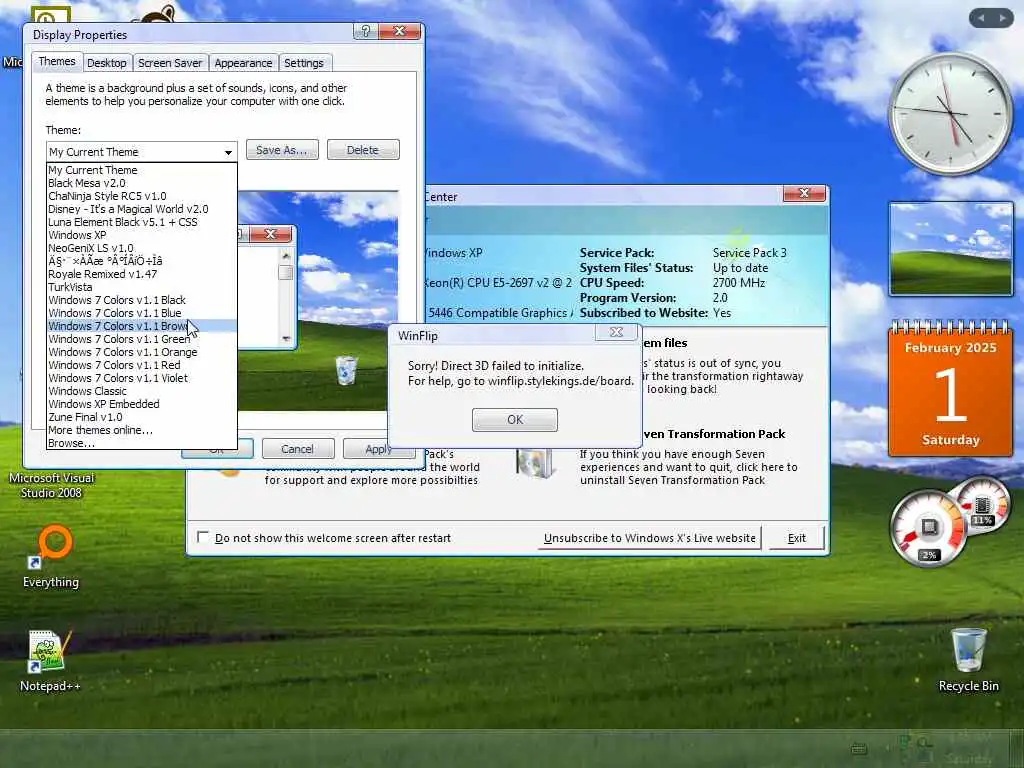Screen dimensions: 1024x768
Task: Open the Recycle Bin on desktop
Action: (x=968, y=660)
